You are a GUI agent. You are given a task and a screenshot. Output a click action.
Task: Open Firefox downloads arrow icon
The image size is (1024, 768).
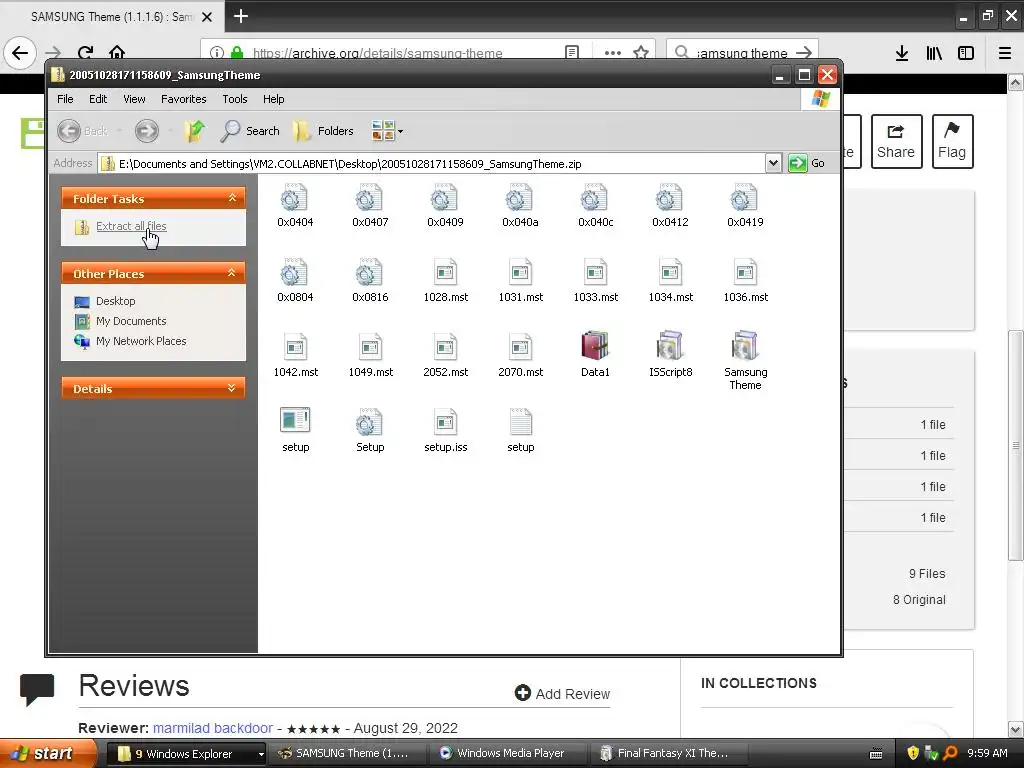tap(901, 53)
